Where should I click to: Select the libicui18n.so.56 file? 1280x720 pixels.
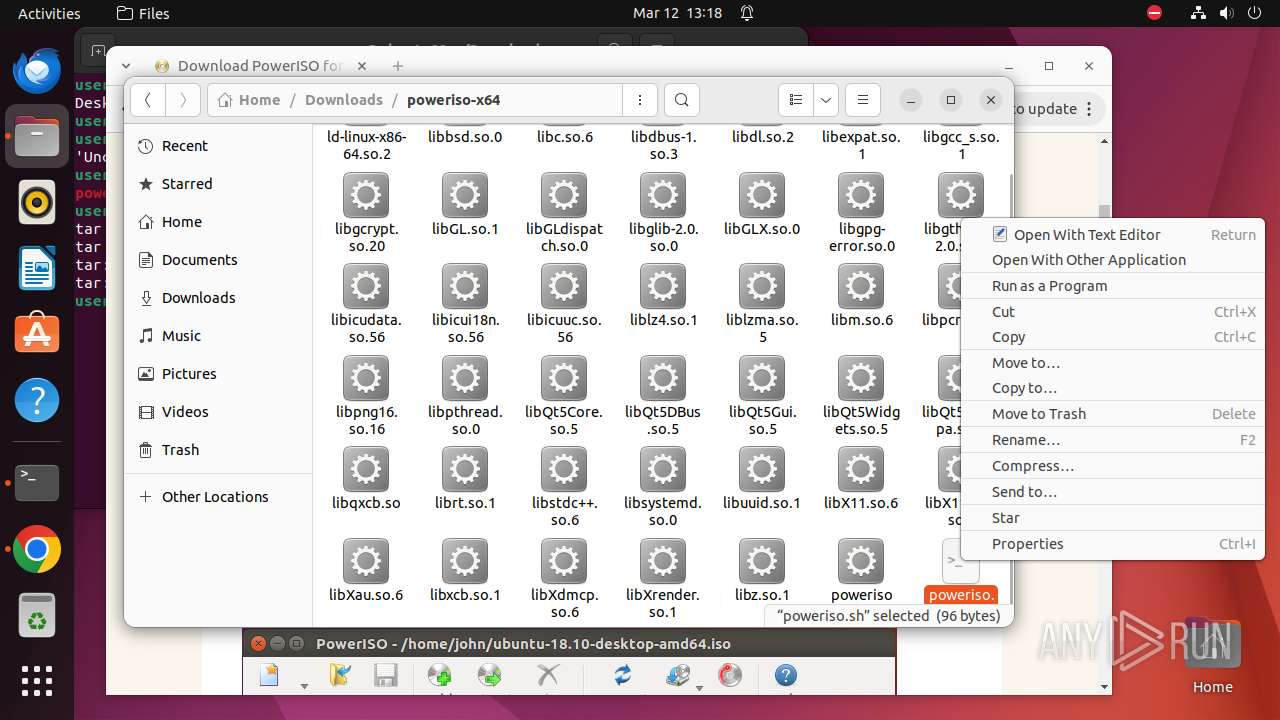point(465,304)
